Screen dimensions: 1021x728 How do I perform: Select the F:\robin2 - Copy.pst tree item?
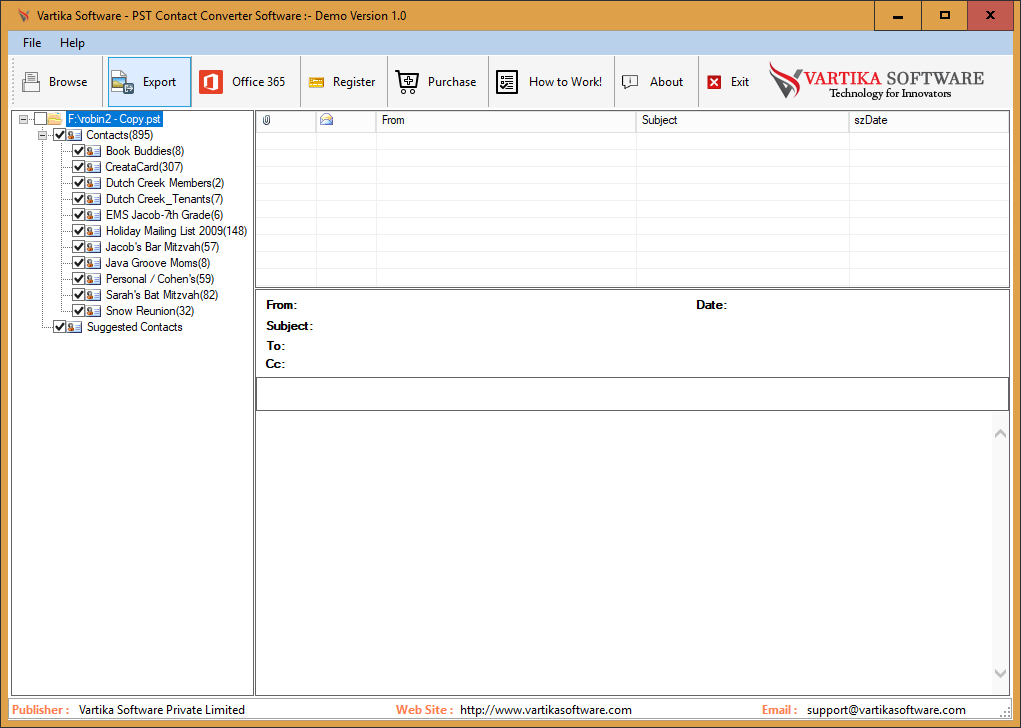[114, 119]
